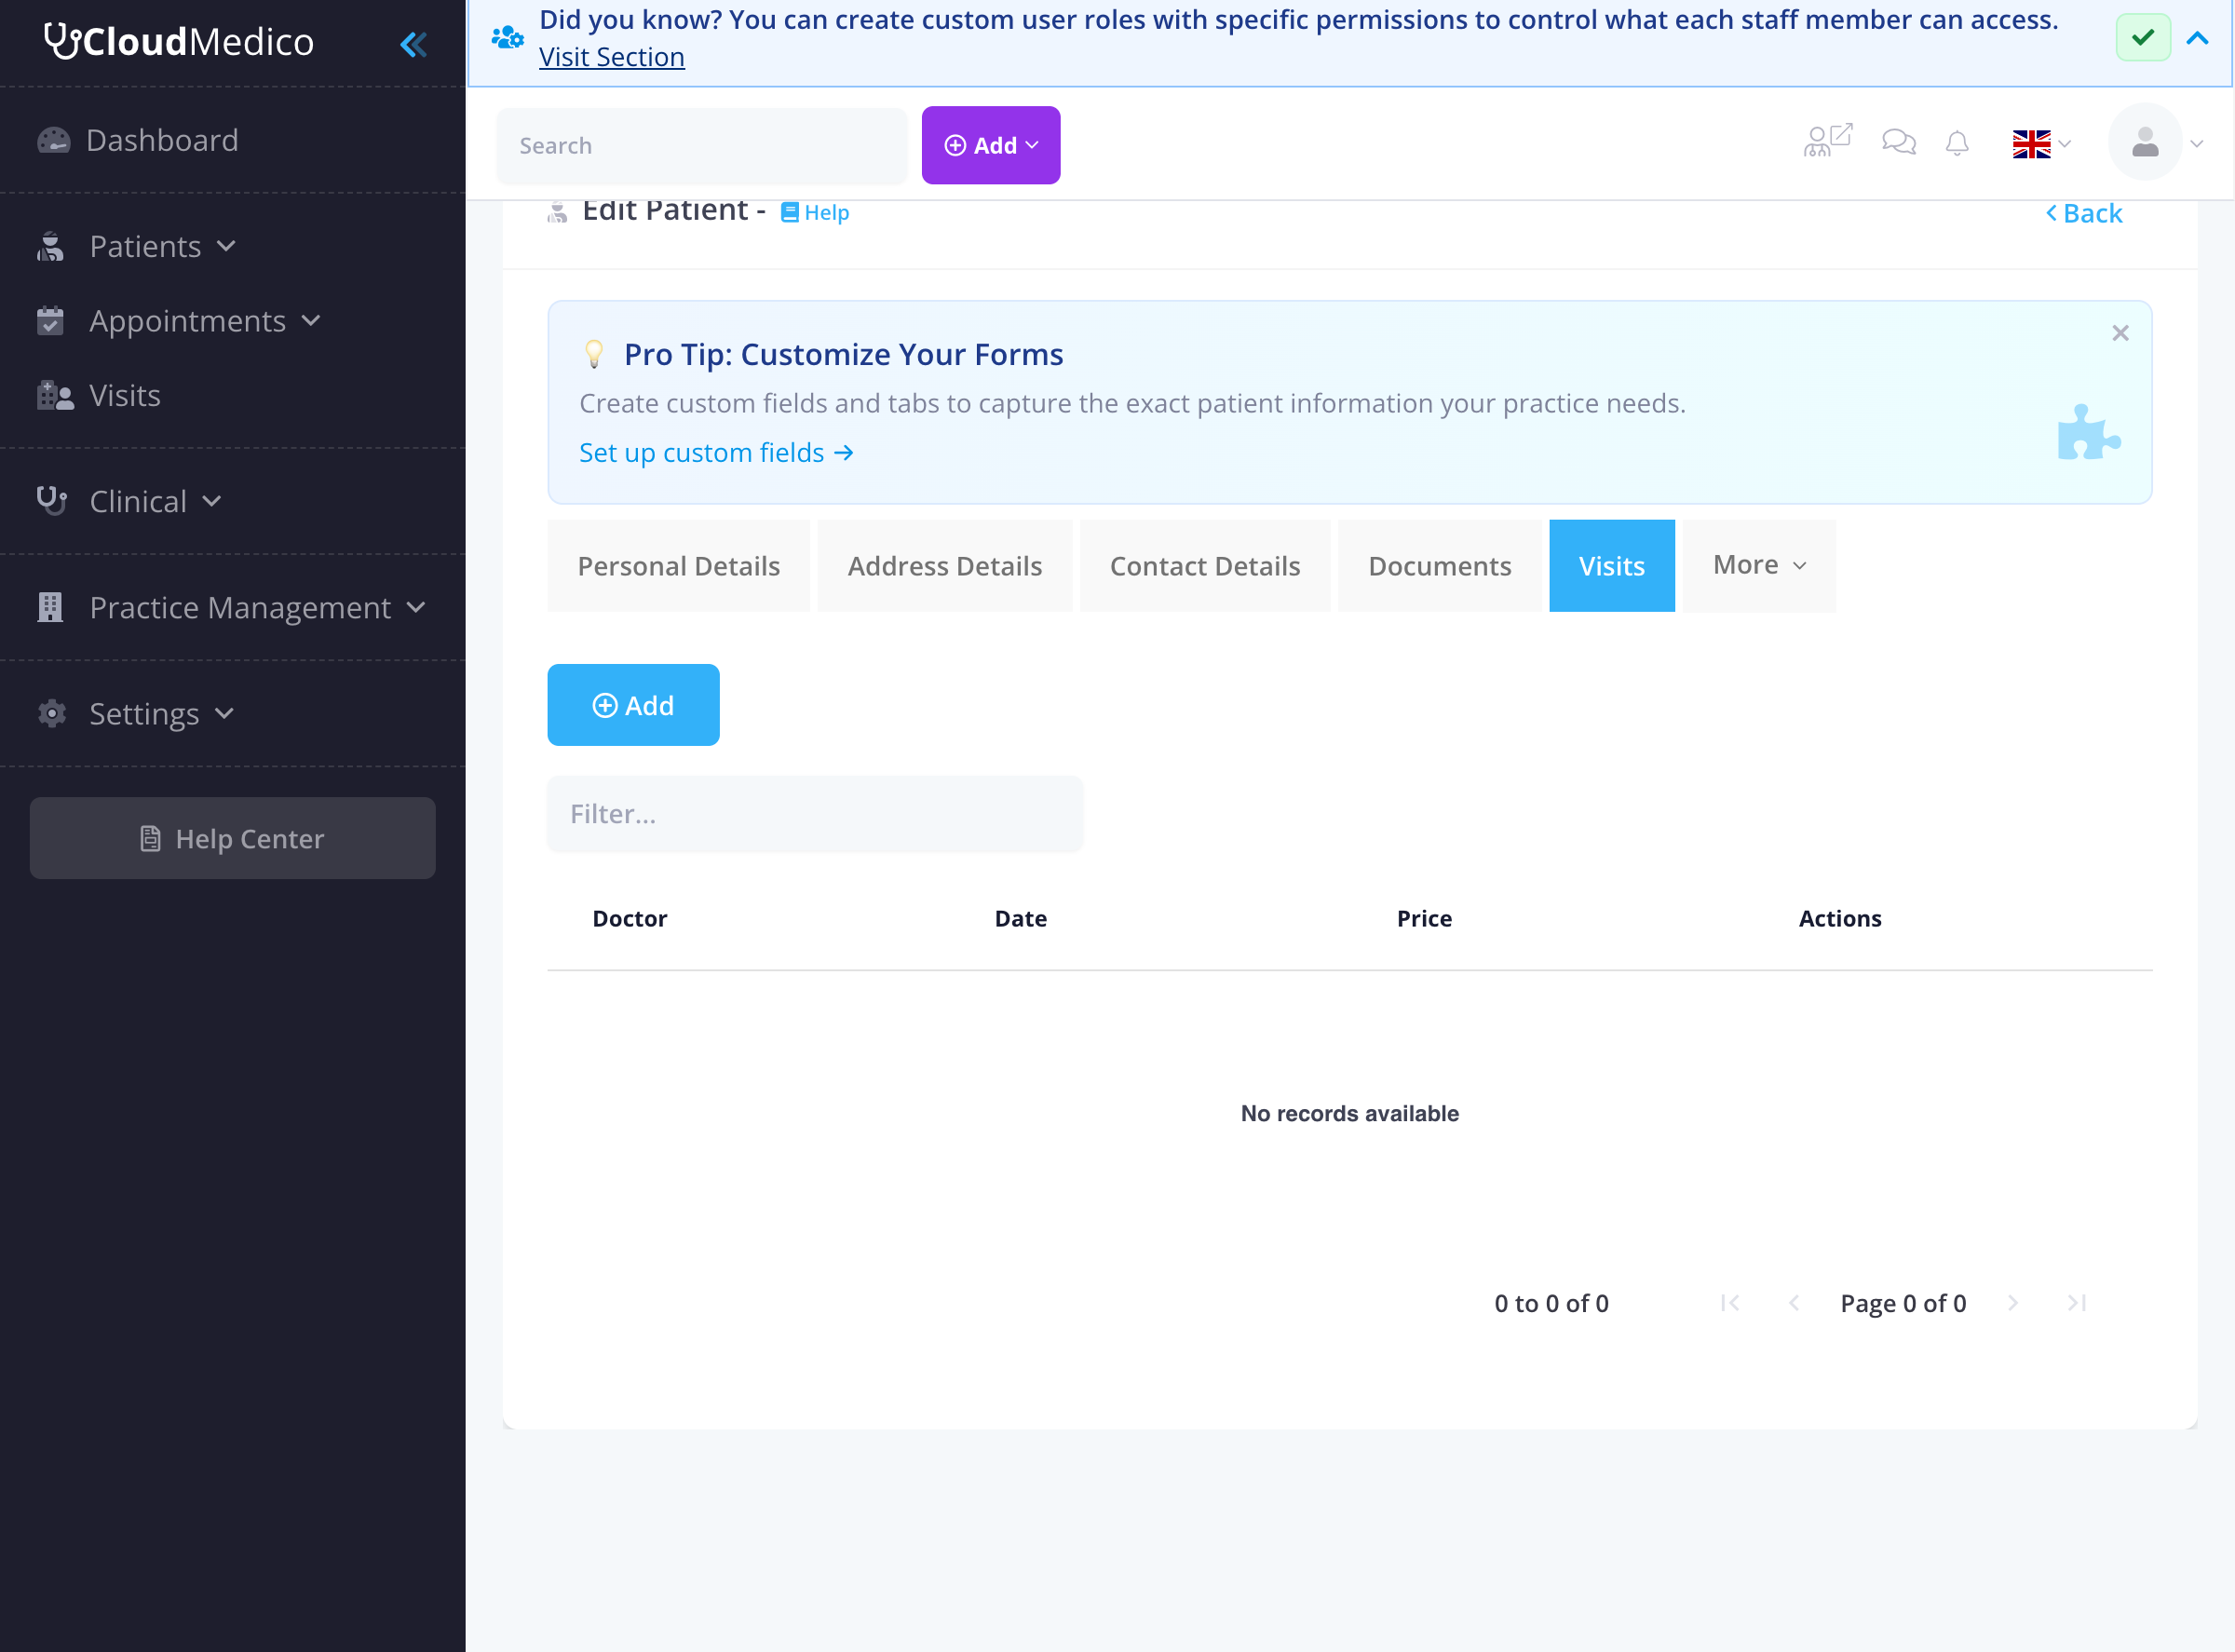Expand the Practice Management menu
Image resolution: width=2235 pixels, height=1652 pixels.
click(232, 607)
